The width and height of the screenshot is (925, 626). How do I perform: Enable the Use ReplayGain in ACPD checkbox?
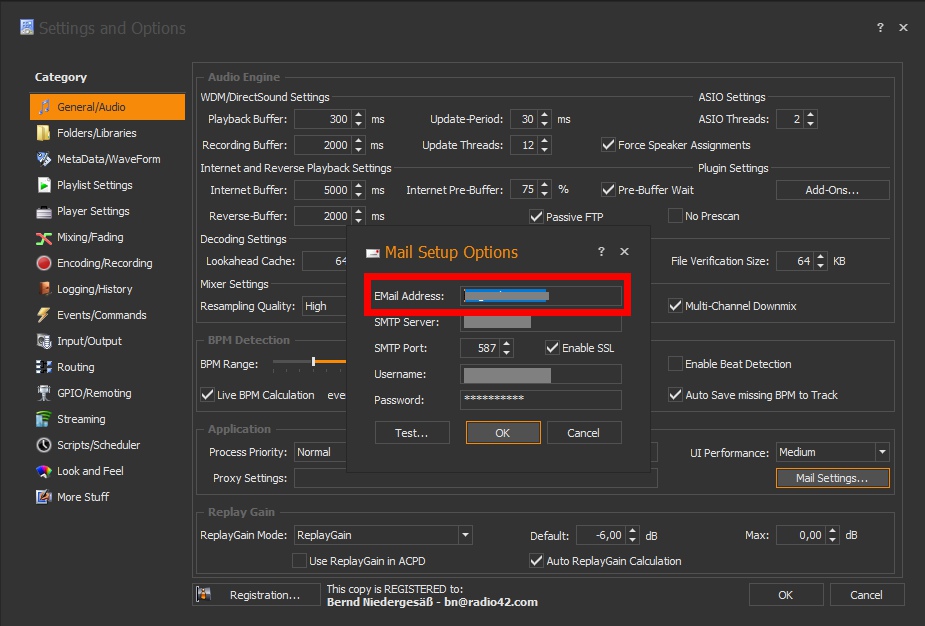pyautogui.click(x=299, y=561)
